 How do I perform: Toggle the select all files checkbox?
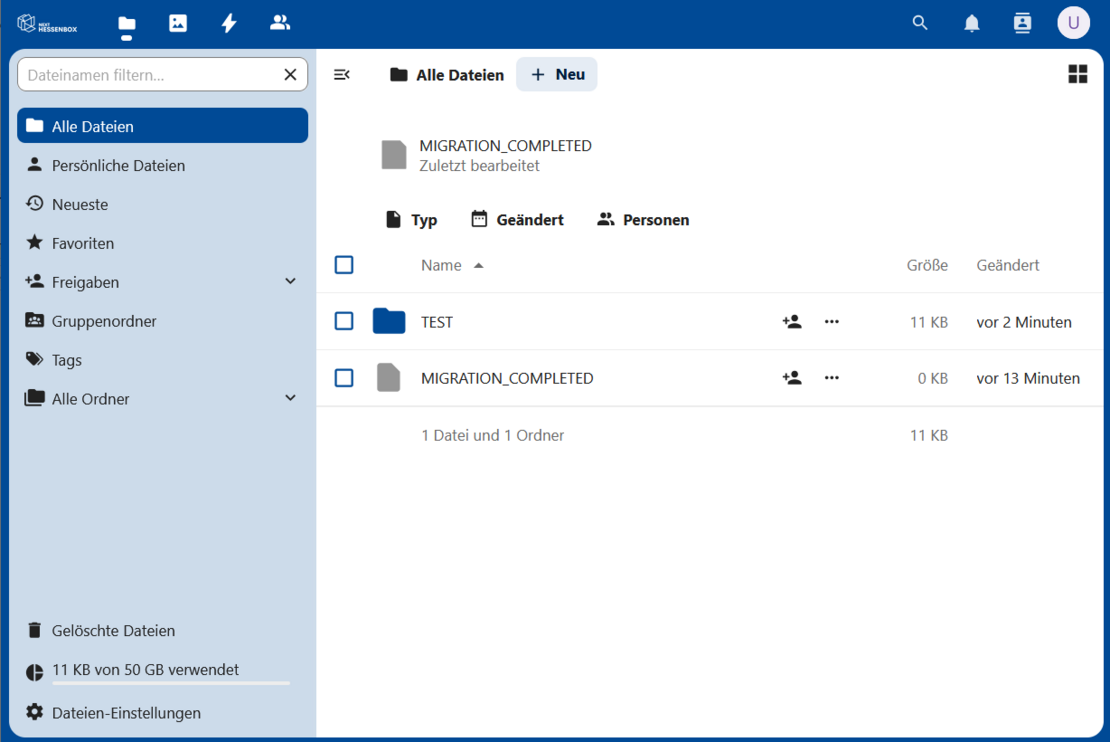[344, 265]
